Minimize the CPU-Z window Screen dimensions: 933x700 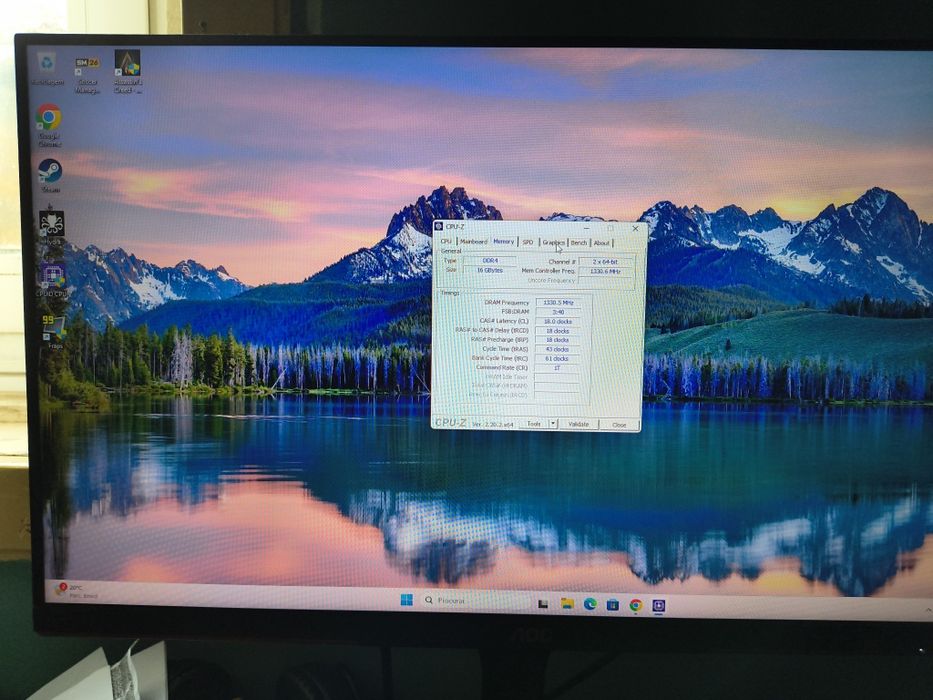pyautogui.click(x=587, y=227)
